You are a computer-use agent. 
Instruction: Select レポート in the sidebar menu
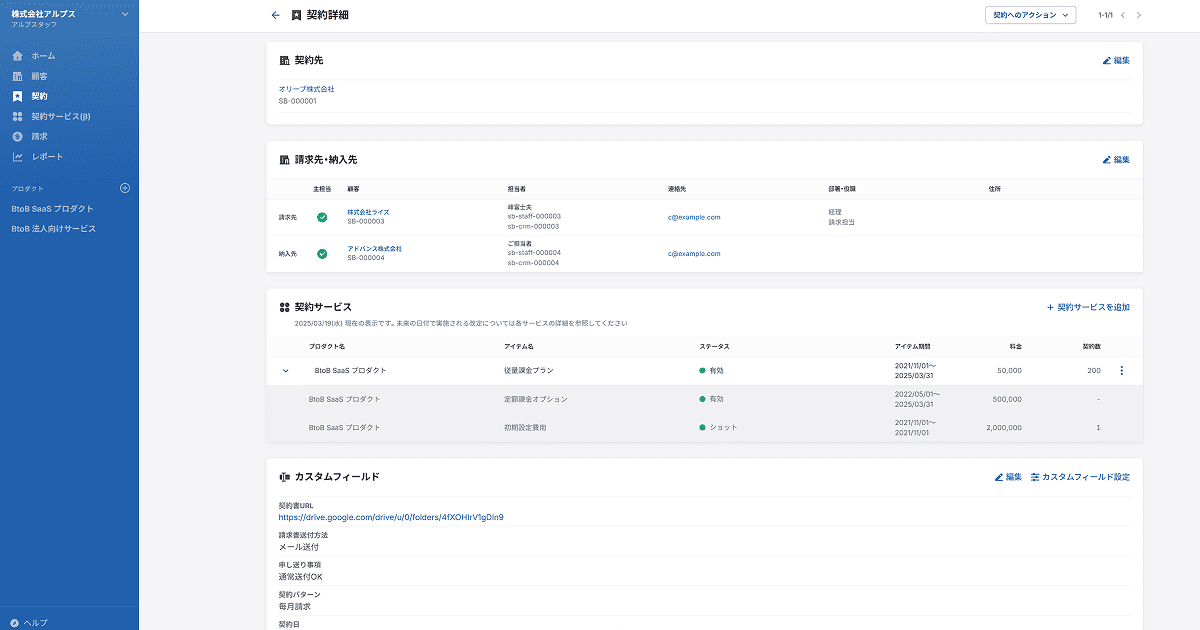[x=47, y=157]
